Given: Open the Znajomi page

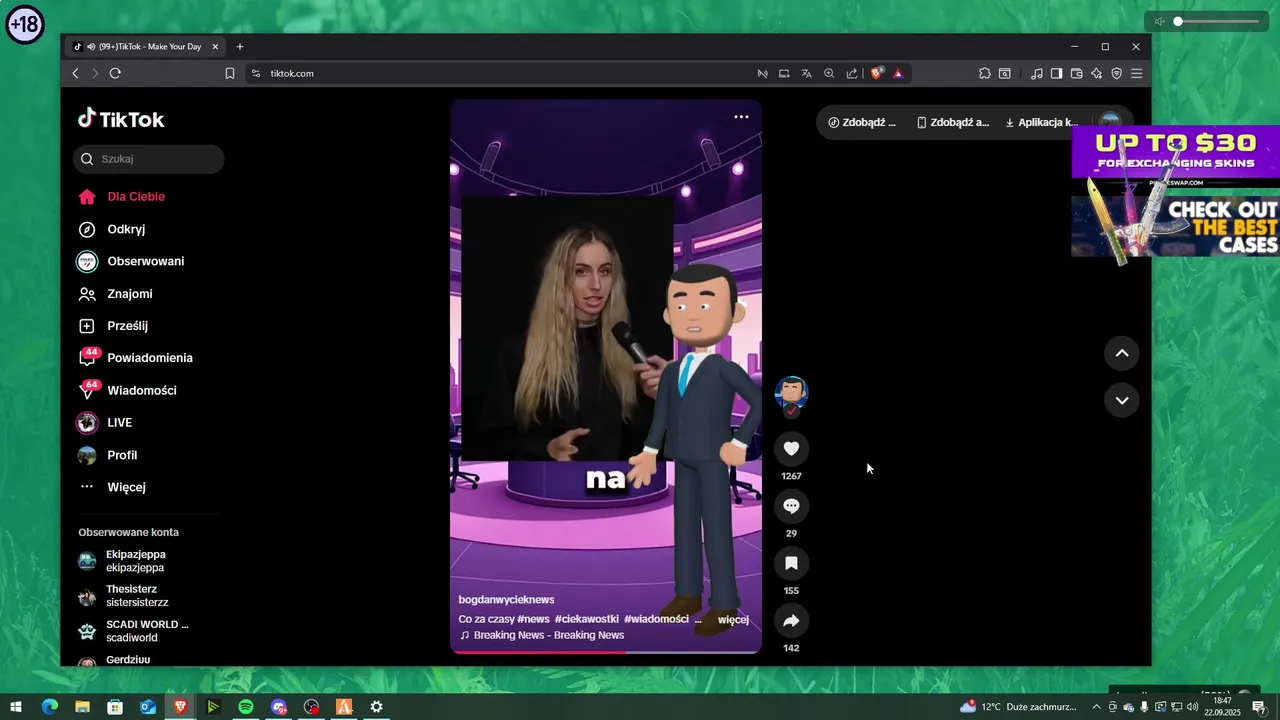Looking at the screenshot, I should (x=130, y=294).
